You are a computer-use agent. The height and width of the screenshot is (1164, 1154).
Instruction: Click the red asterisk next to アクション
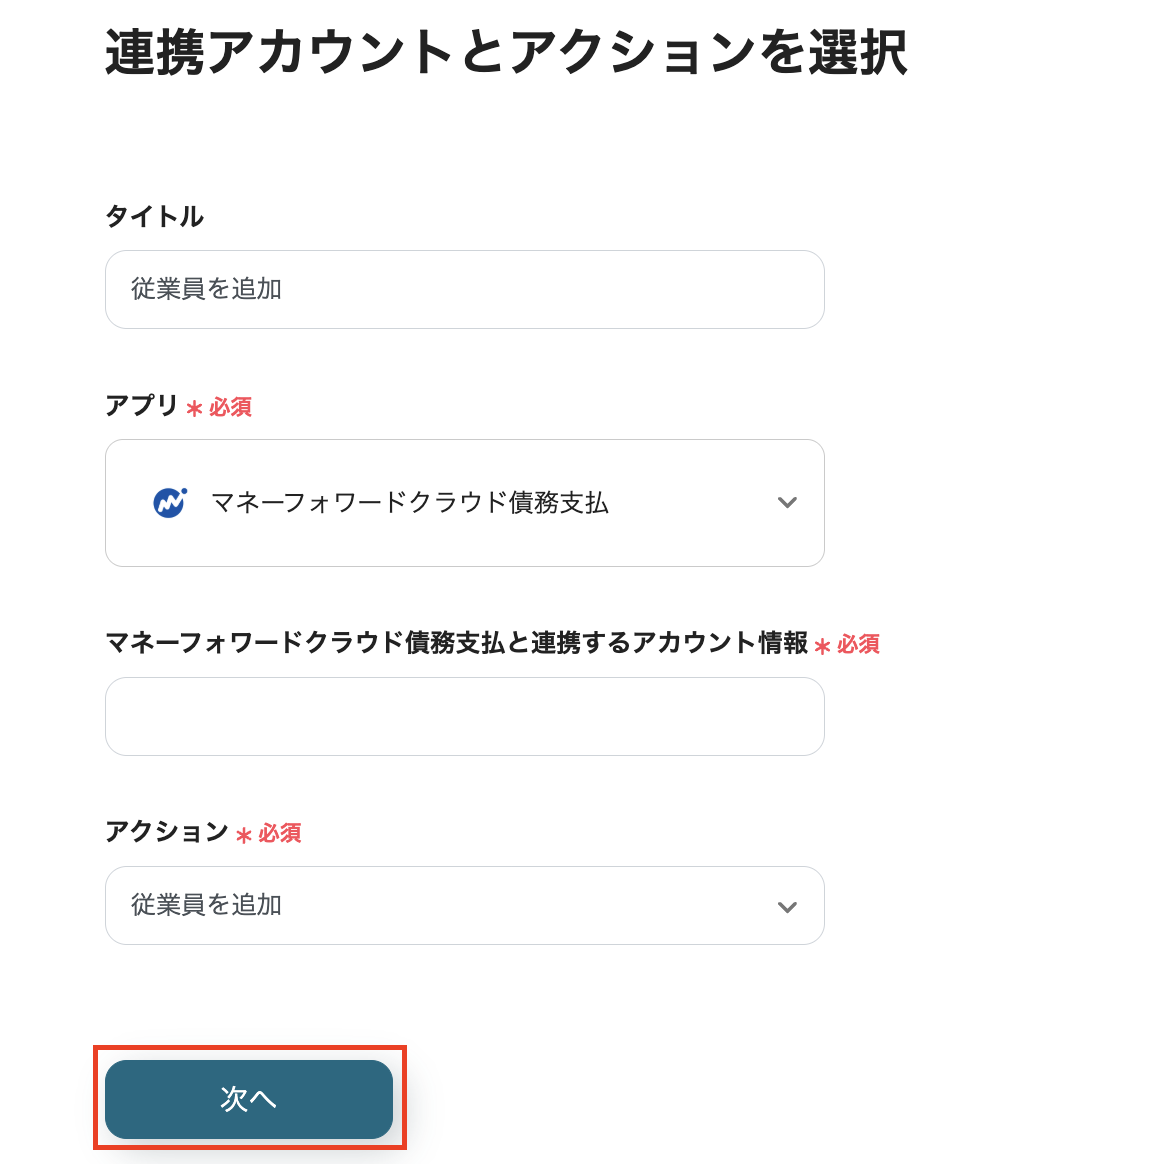click(243, 835)
